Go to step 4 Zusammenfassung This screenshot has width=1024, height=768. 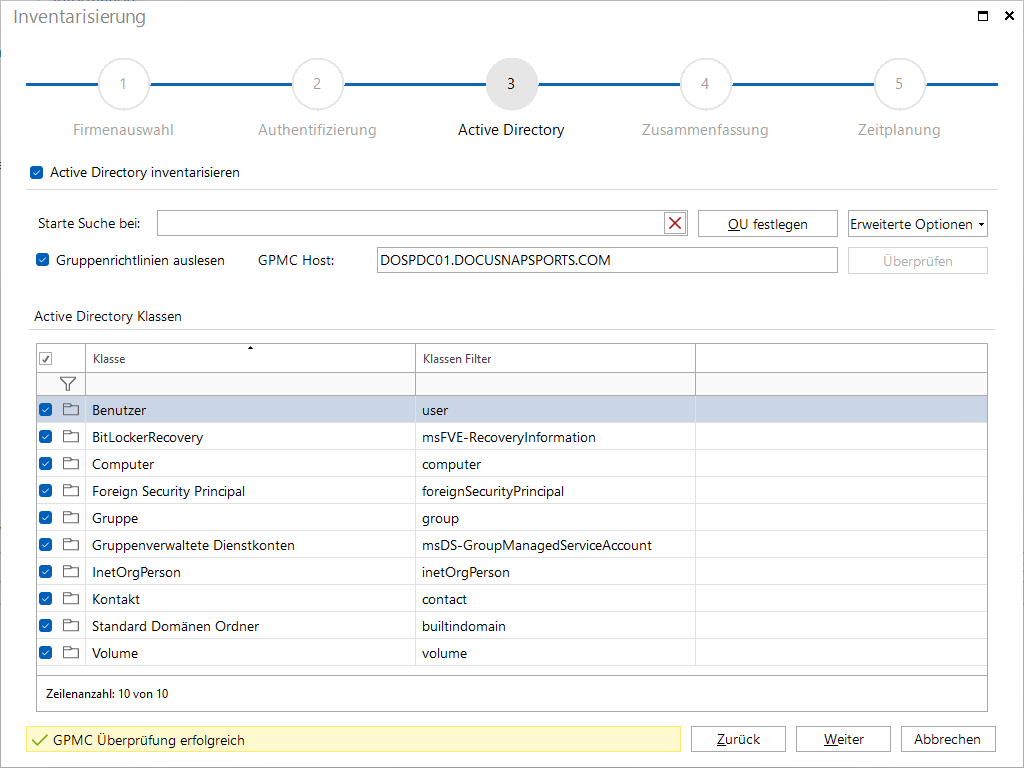click(x=705, y=84)
